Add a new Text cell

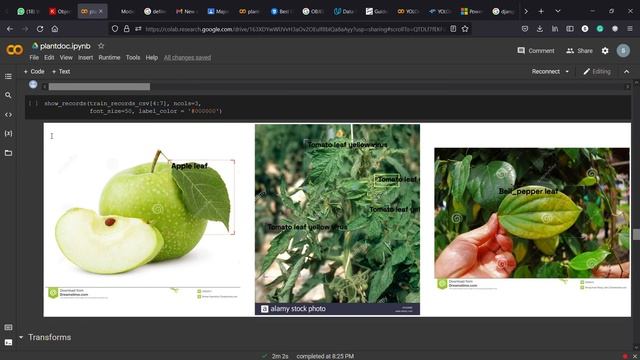tap(61, 71)
